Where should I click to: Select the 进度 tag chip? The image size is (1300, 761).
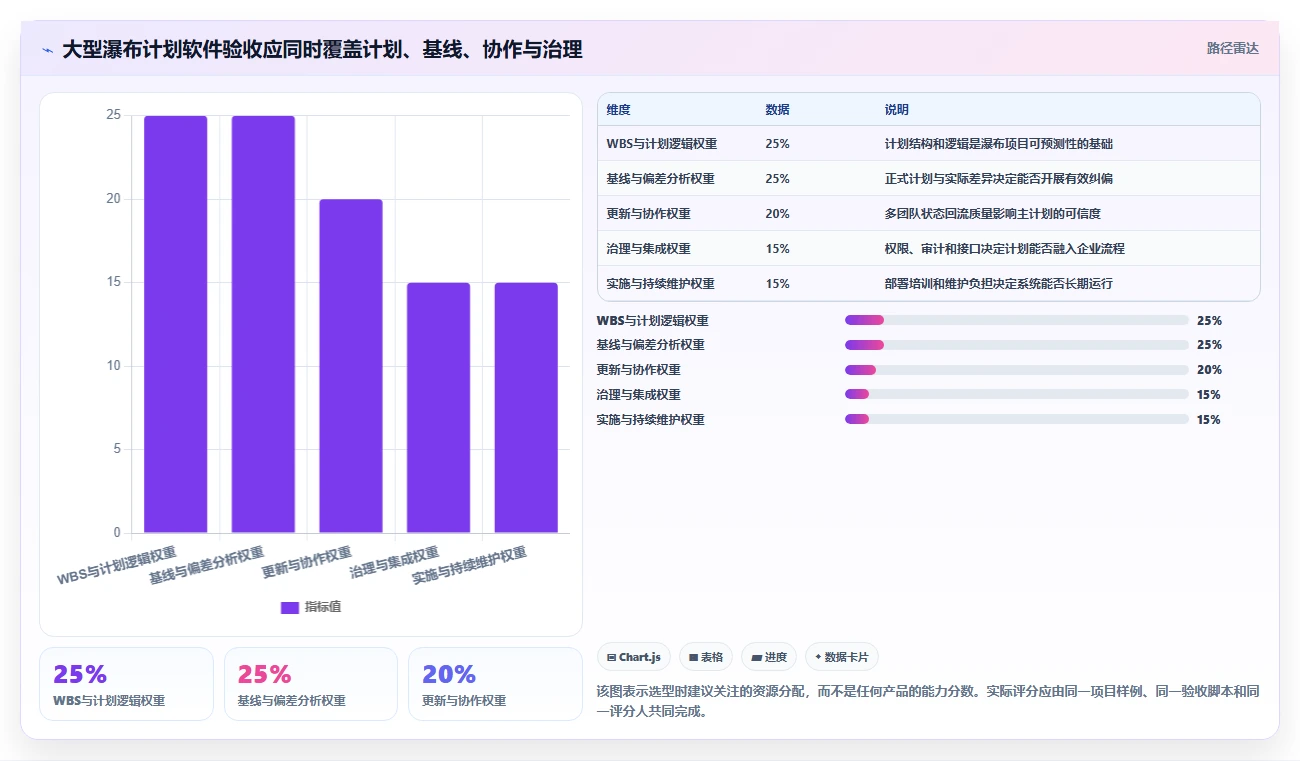coord(768,657)
